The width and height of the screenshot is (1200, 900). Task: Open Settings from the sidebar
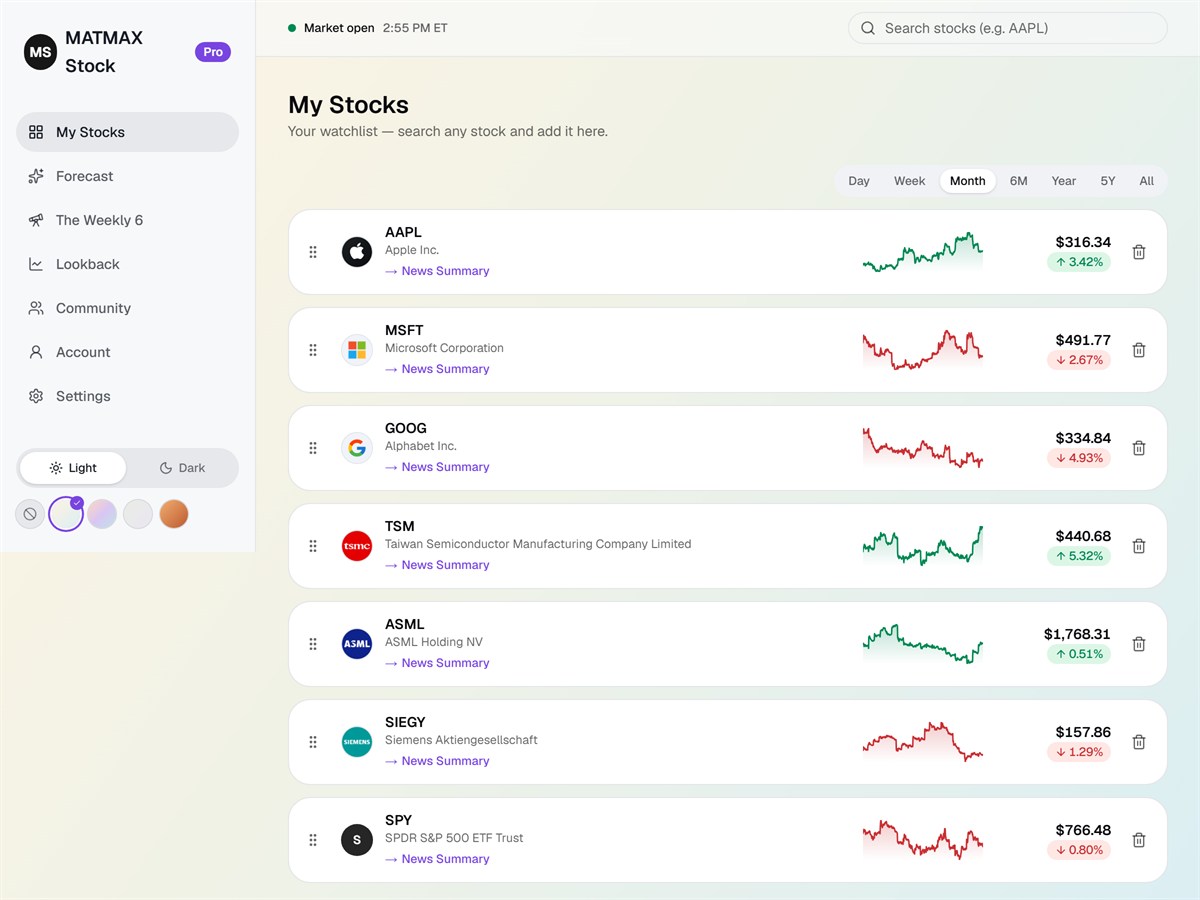pyautogui.click(x=127, y=396)
